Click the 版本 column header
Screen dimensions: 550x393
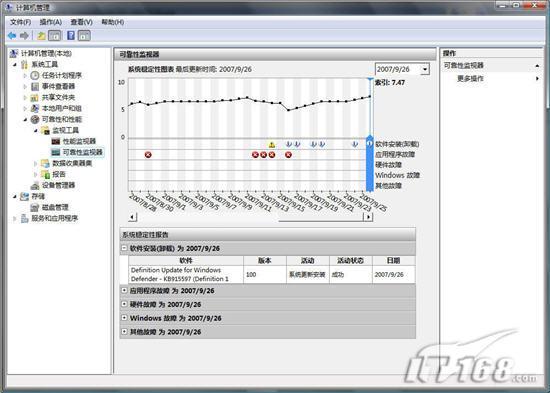[265, 260]
